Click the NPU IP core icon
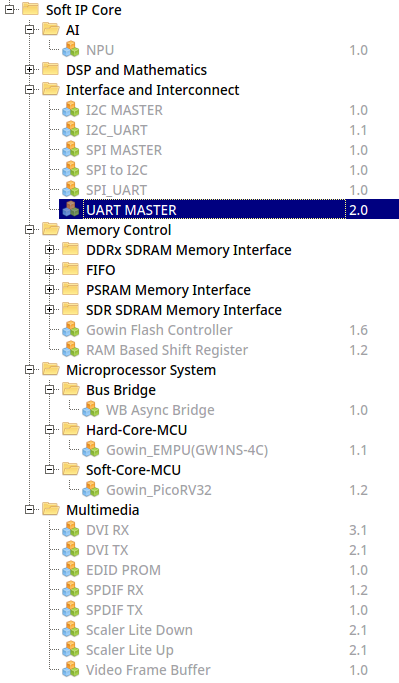Screen dimensions: 399x683 pyautogui.click(x=71, y=50)
